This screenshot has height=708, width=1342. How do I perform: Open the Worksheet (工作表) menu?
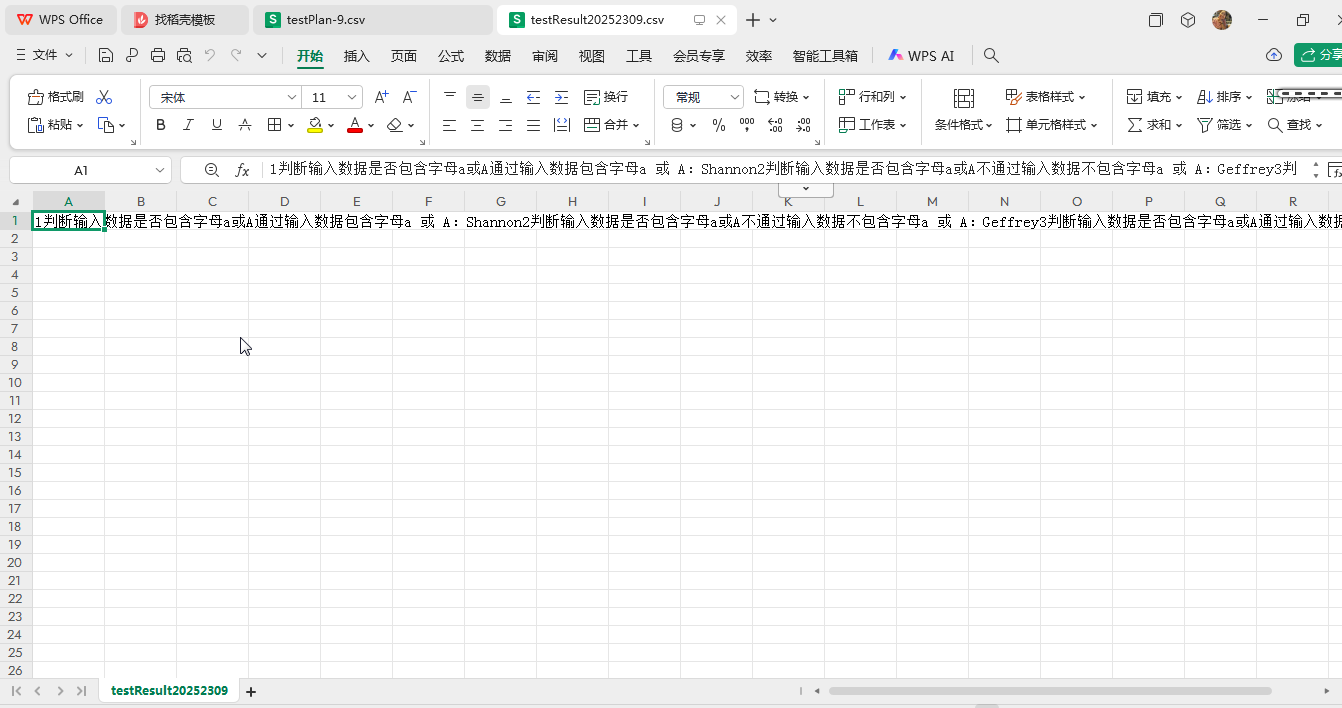click(872, 125)
